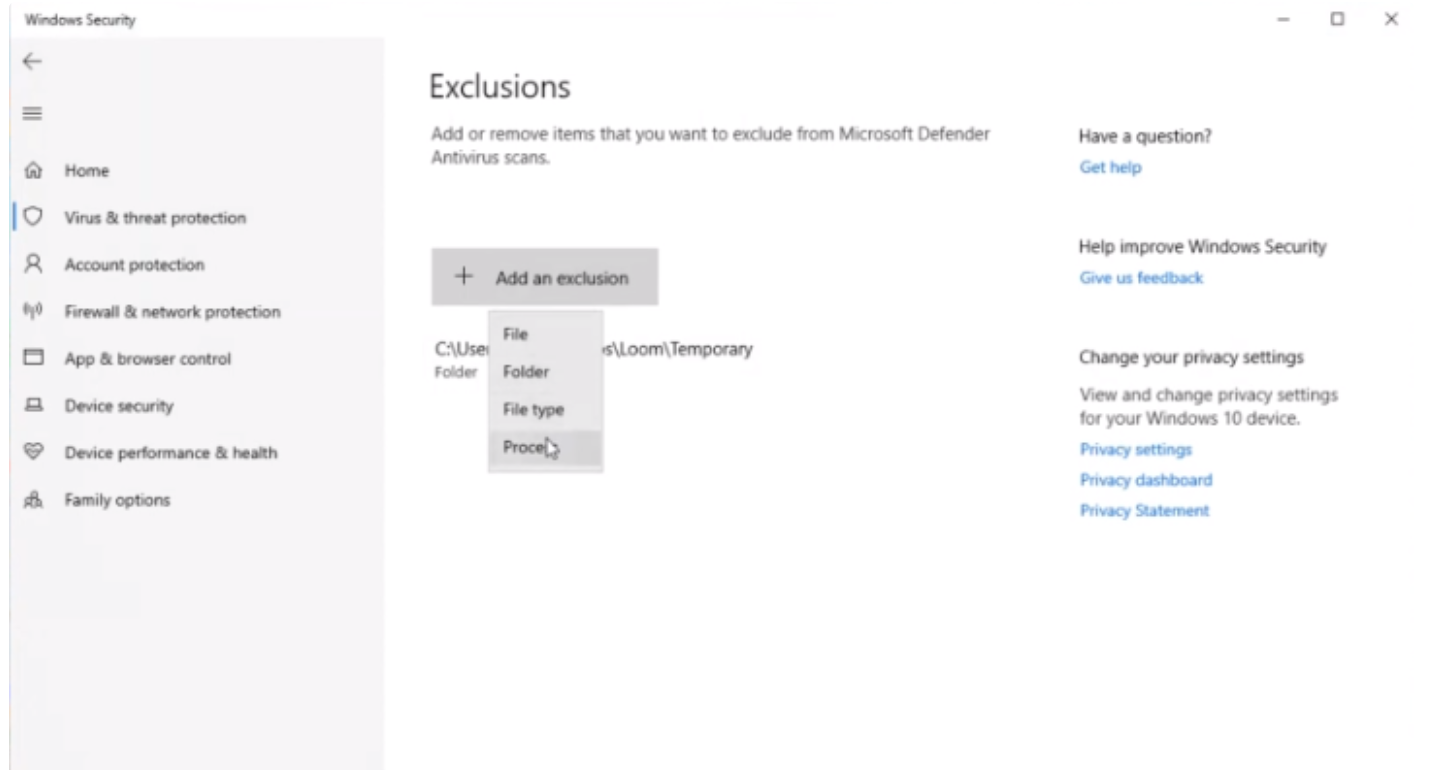The image size is (1452, 770).
Task: Select File from the exclusion menu
Action: [x=516, y=334]
